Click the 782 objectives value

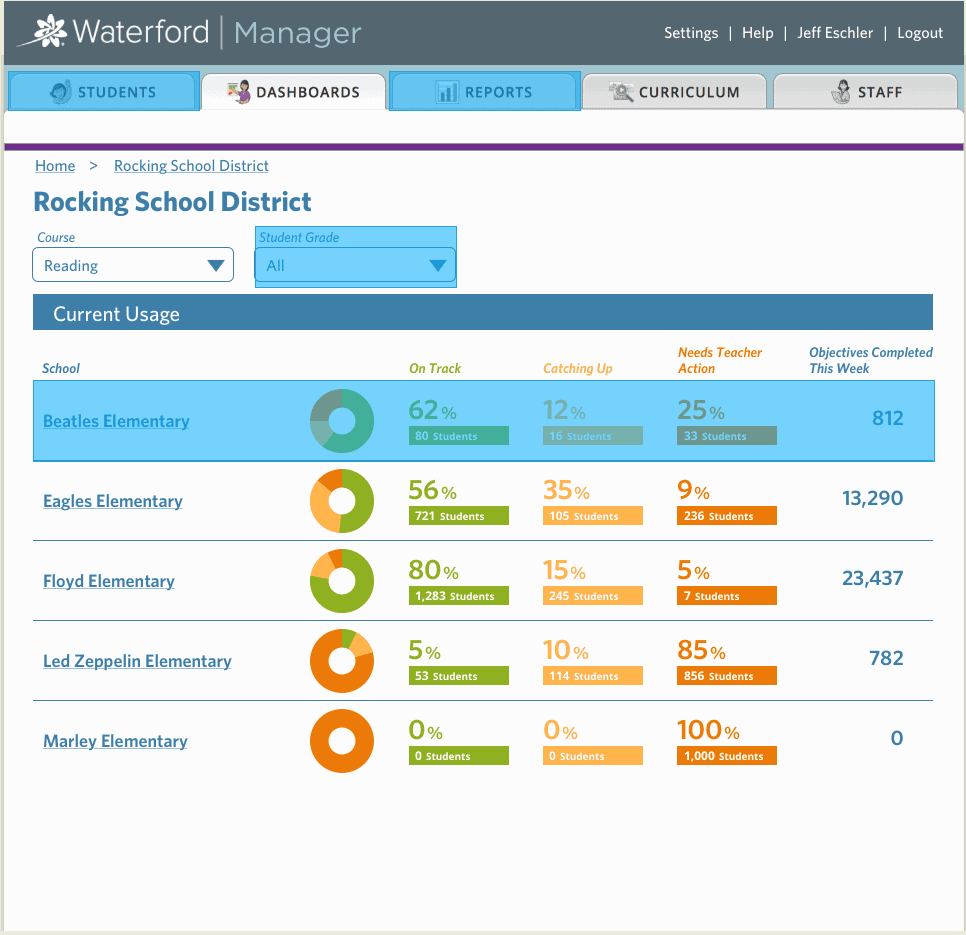click(x=886, y=658)
